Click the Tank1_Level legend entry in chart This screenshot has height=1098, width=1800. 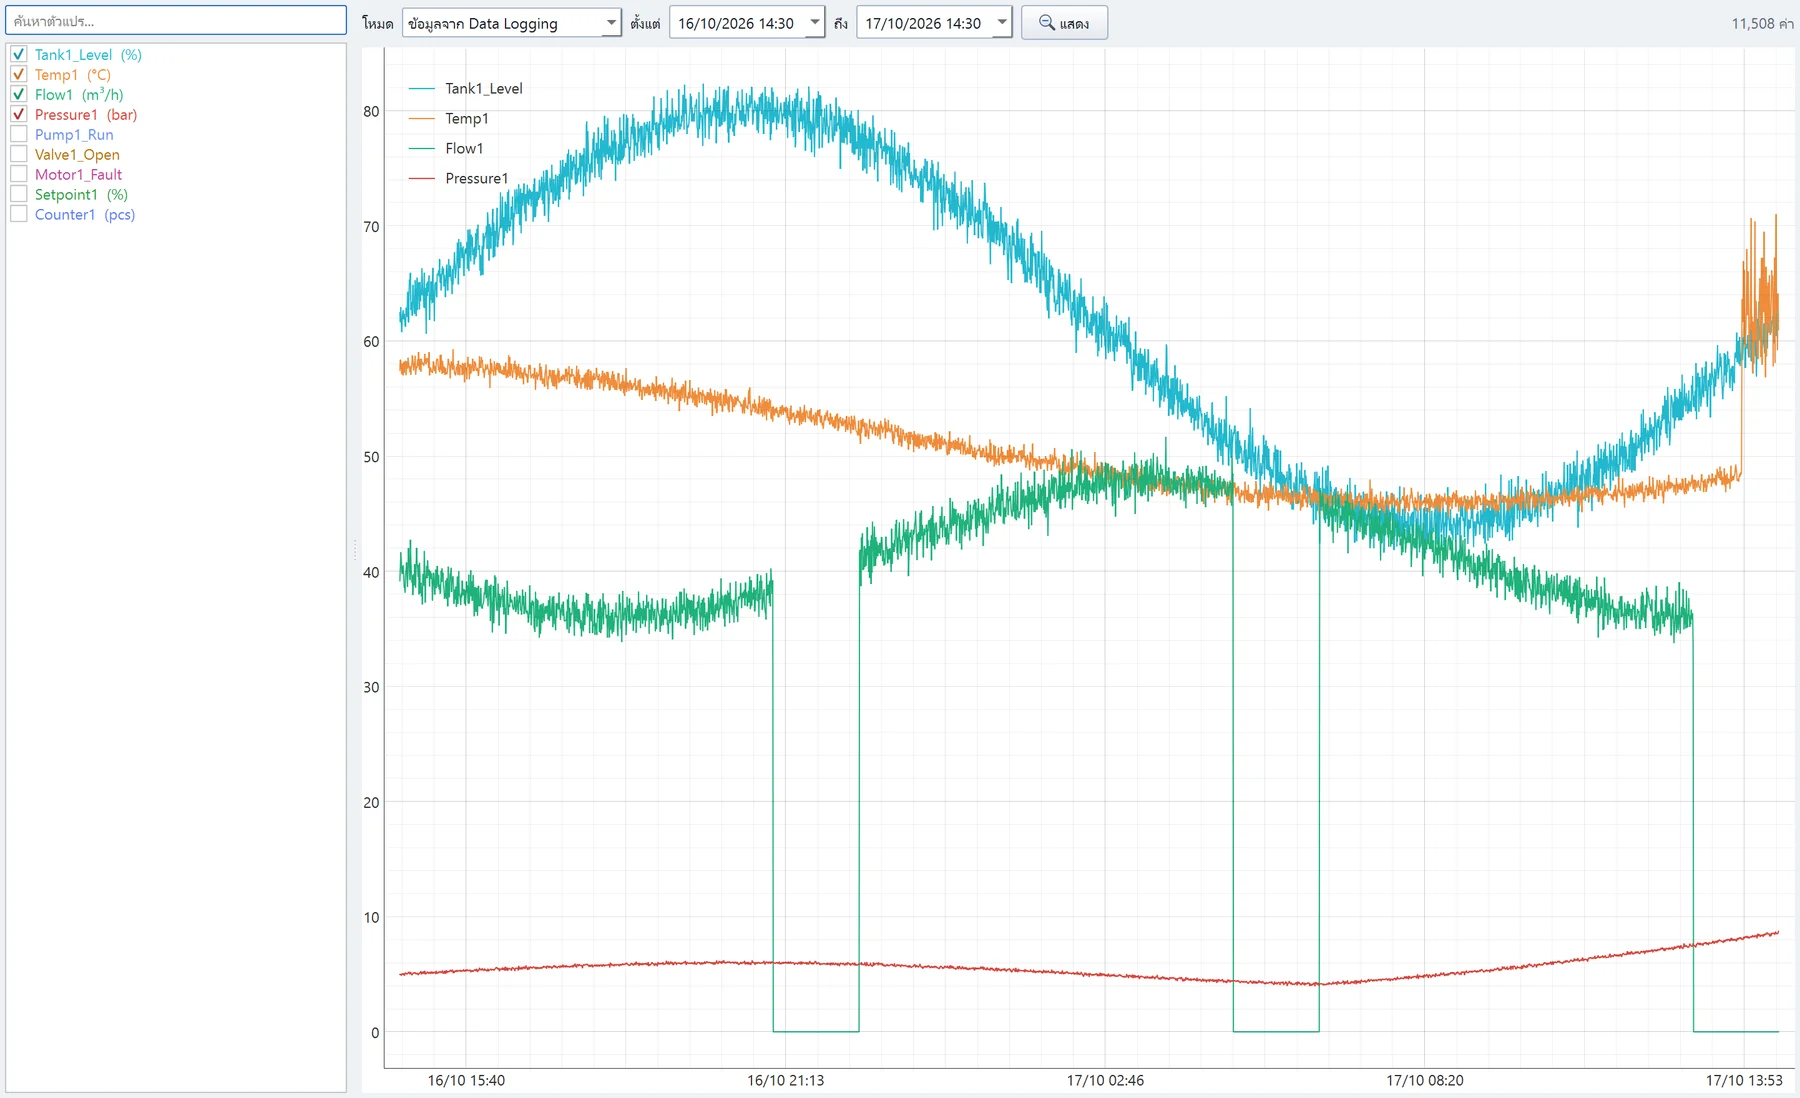point(466,88)
